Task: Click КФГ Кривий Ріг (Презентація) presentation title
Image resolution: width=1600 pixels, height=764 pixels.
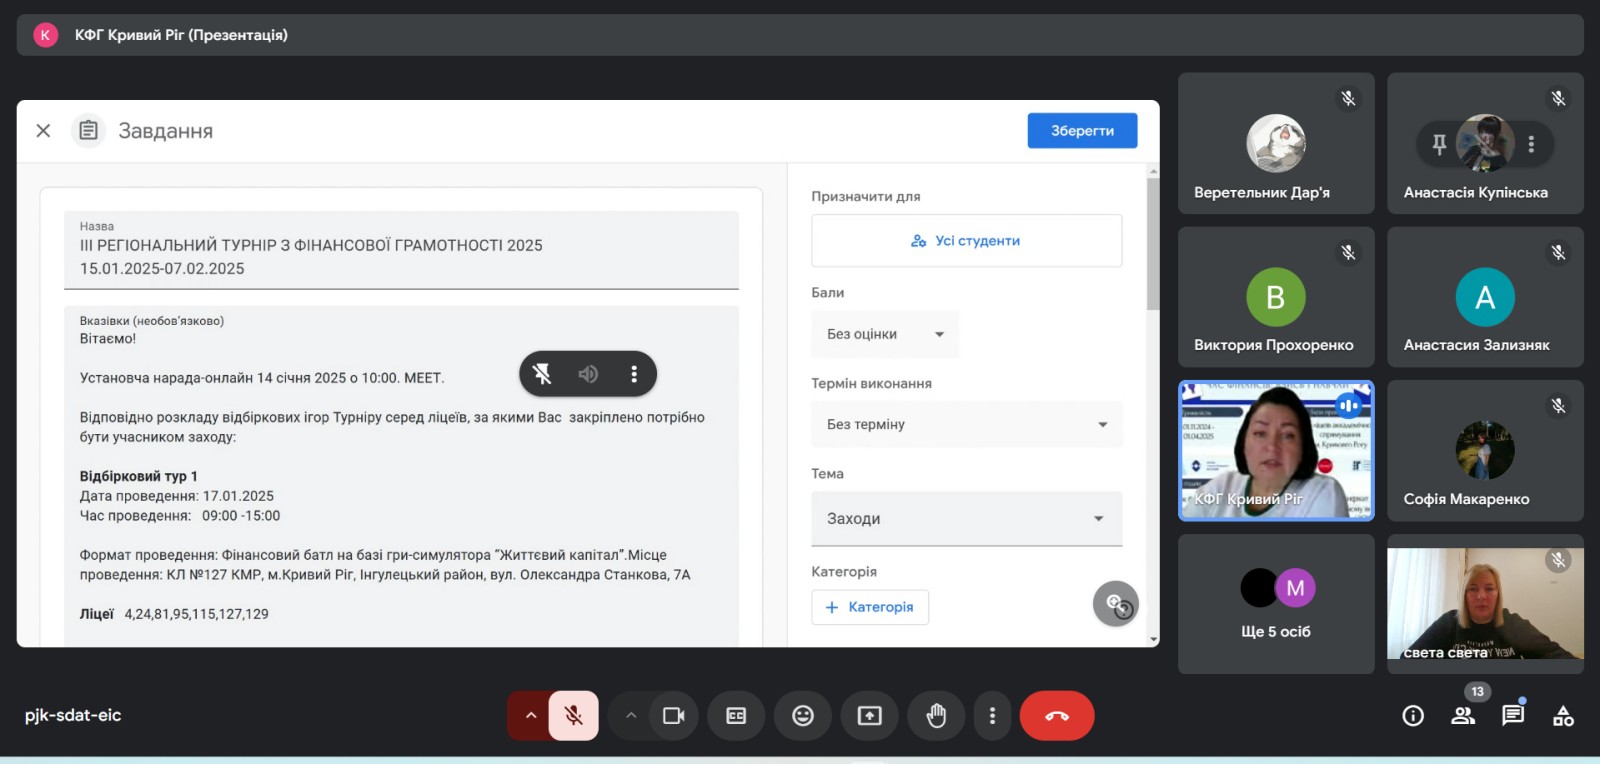Action: pyautogui.click(x=181, y=35)
